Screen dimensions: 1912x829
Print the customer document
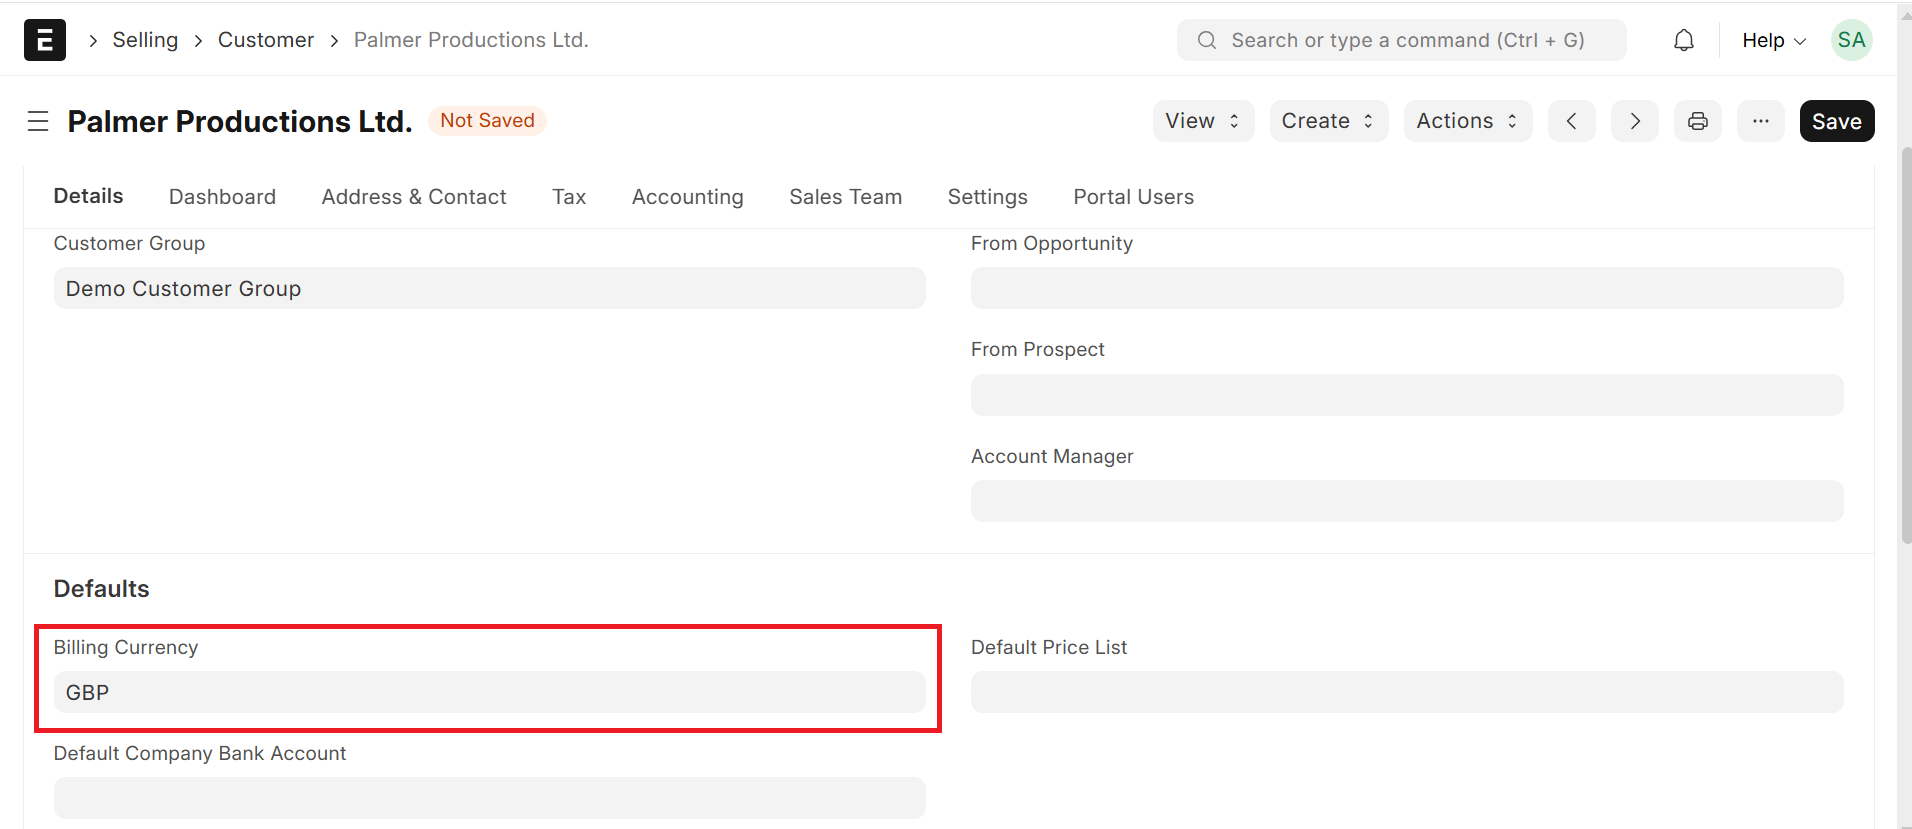click(1698, 121)
